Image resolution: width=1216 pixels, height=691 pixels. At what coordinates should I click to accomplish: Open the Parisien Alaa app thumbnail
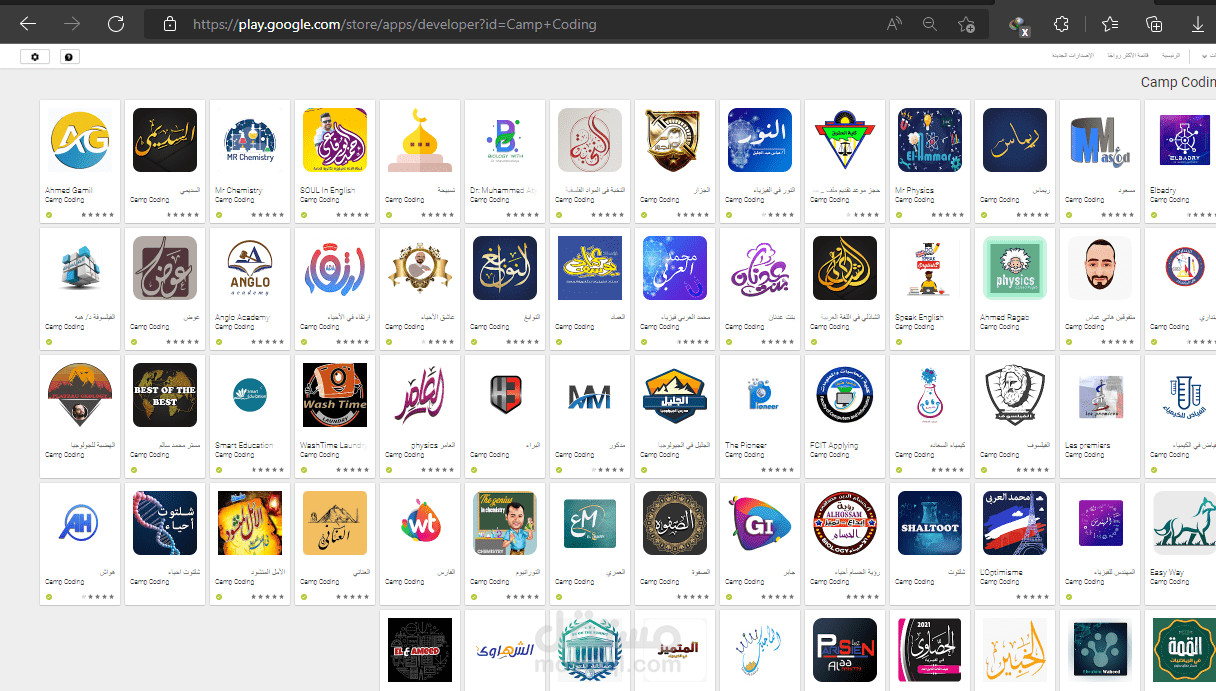pyautogui.click(x=845, y=650)
